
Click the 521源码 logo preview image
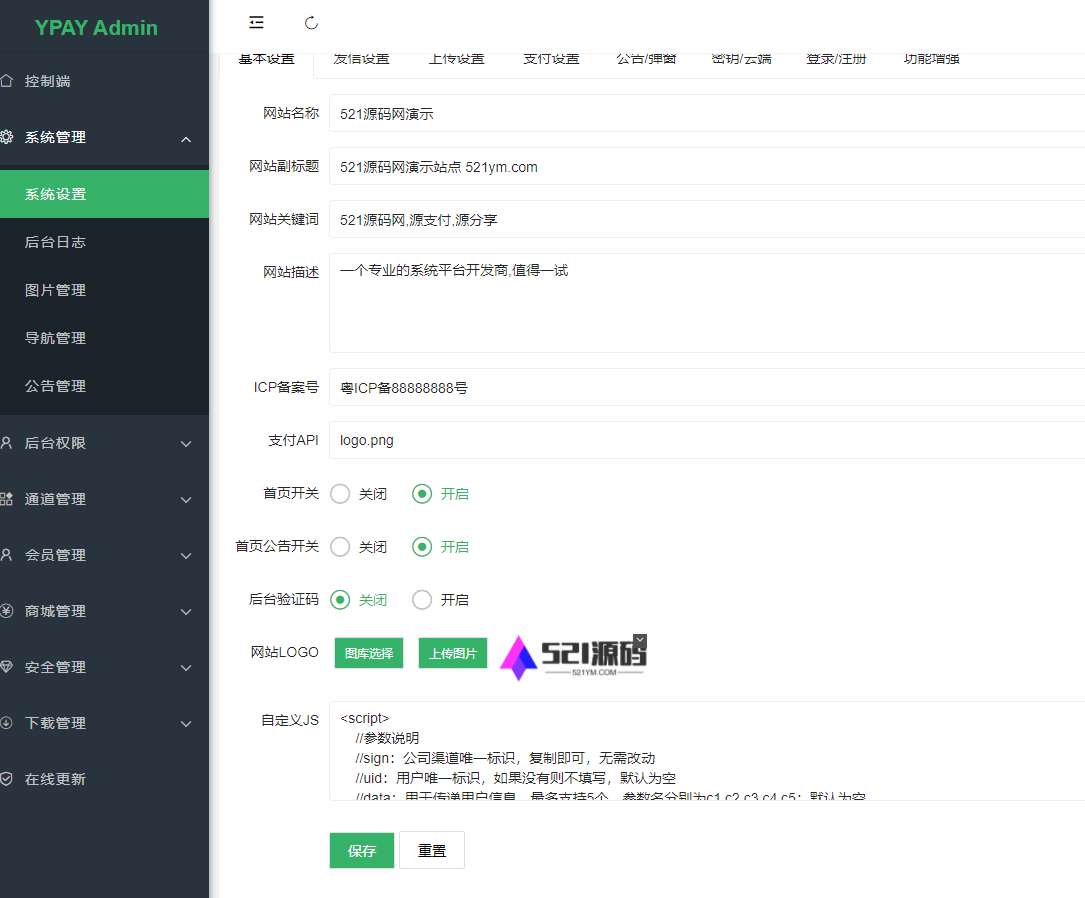click(573, 656)
